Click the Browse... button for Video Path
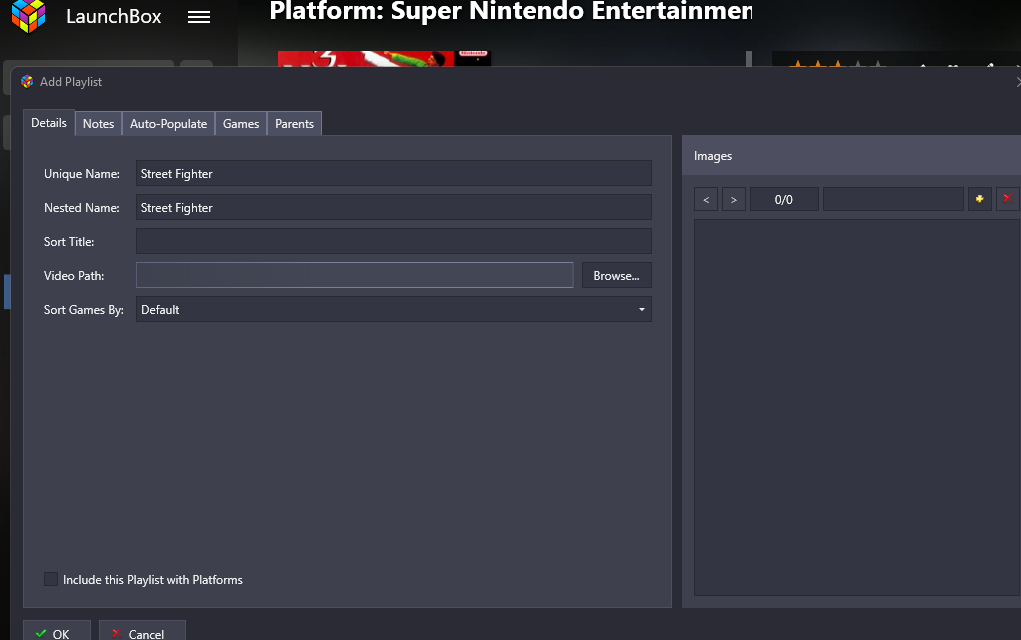This screenshot has height=640, width=1021. point(616,275)
